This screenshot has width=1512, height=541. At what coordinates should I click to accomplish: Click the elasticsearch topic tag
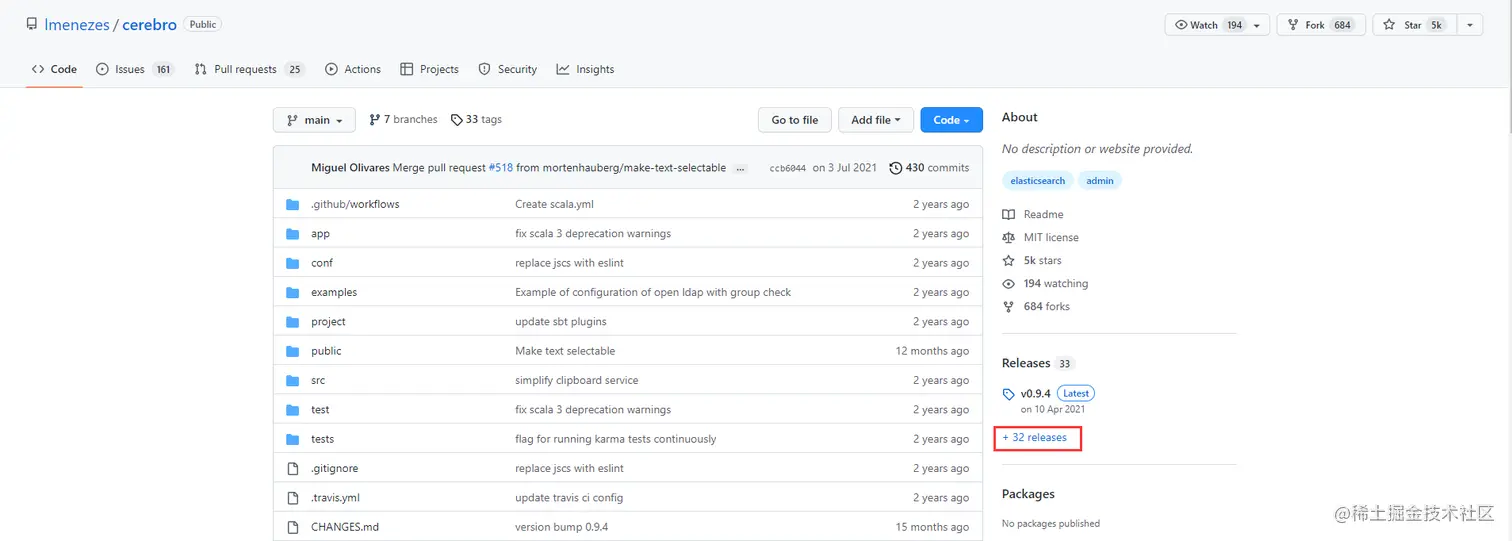pos(1038,181)
